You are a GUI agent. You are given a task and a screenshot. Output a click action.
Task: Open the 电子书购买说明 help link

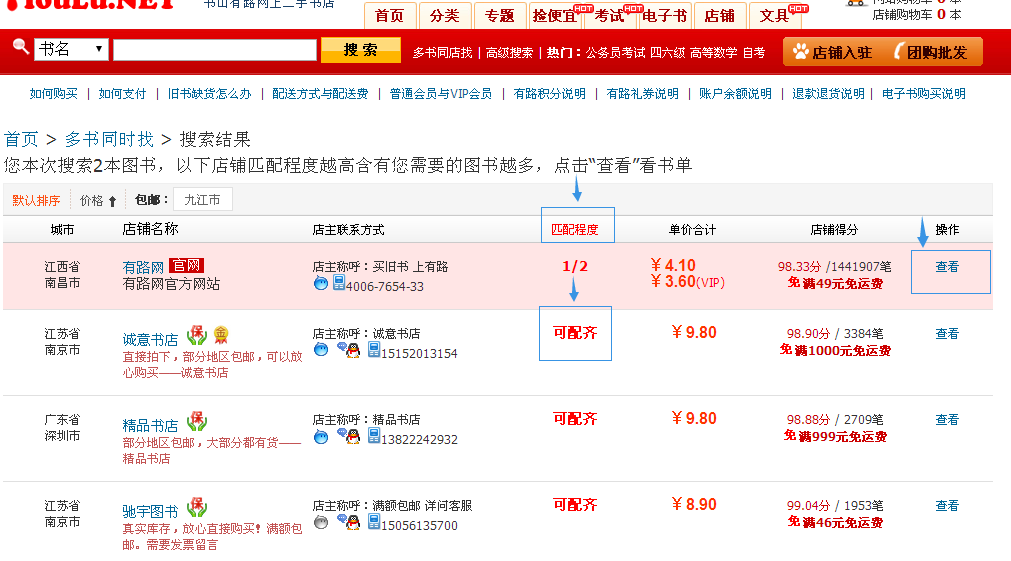pos(923,94)
